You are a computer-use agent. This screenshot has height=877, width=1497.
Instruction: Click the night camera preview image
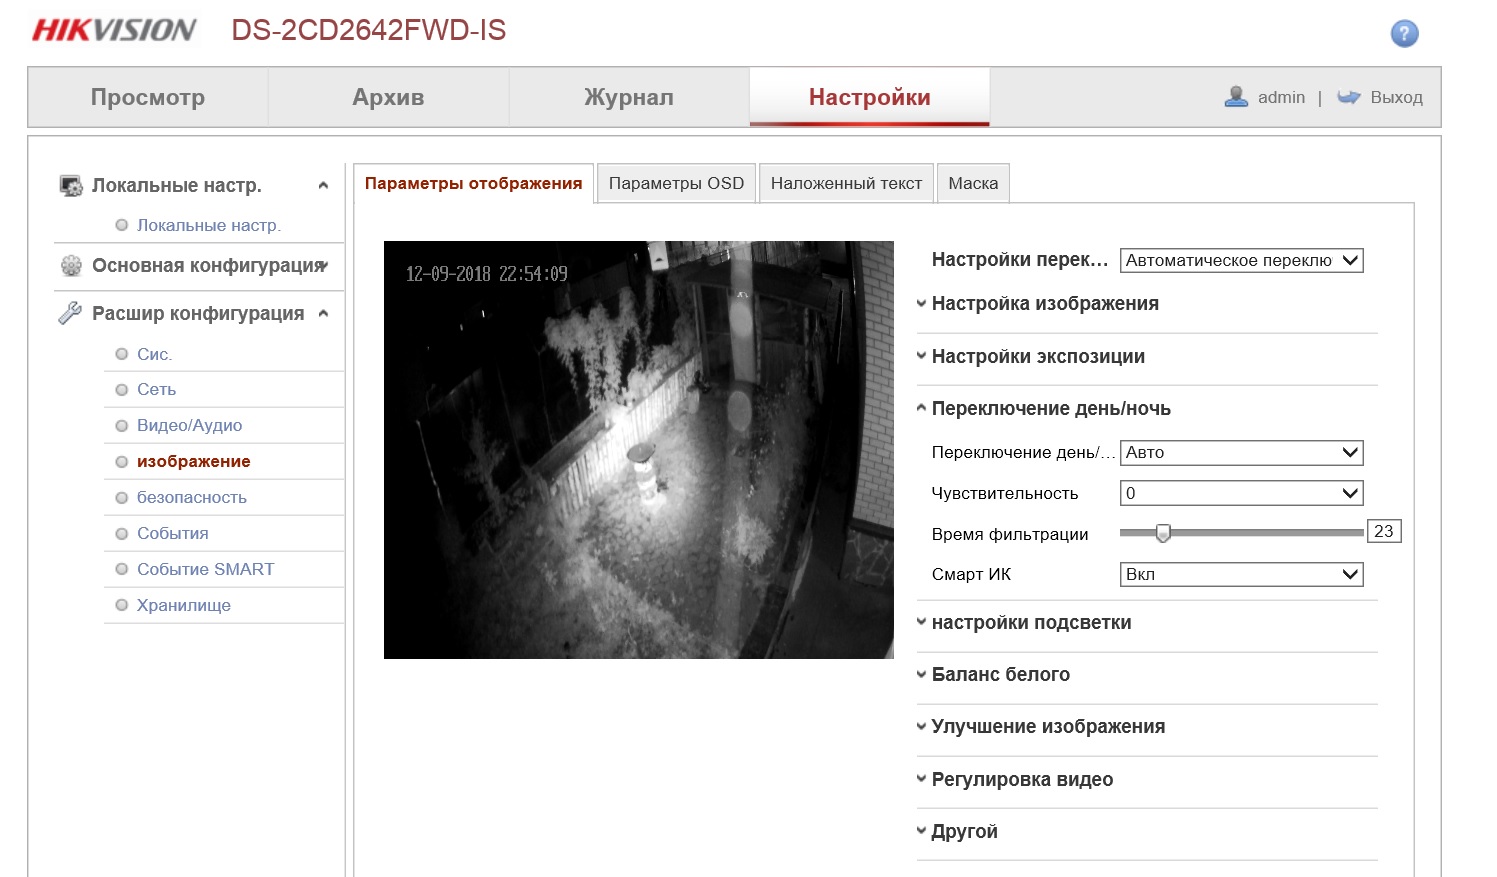pyautogui.click(x=638, y=450)
